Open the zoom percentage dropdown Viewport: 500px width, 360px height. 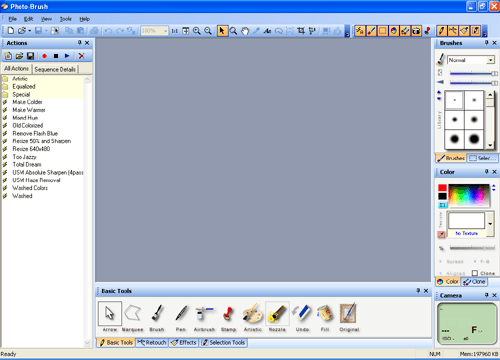click(165, 31)
